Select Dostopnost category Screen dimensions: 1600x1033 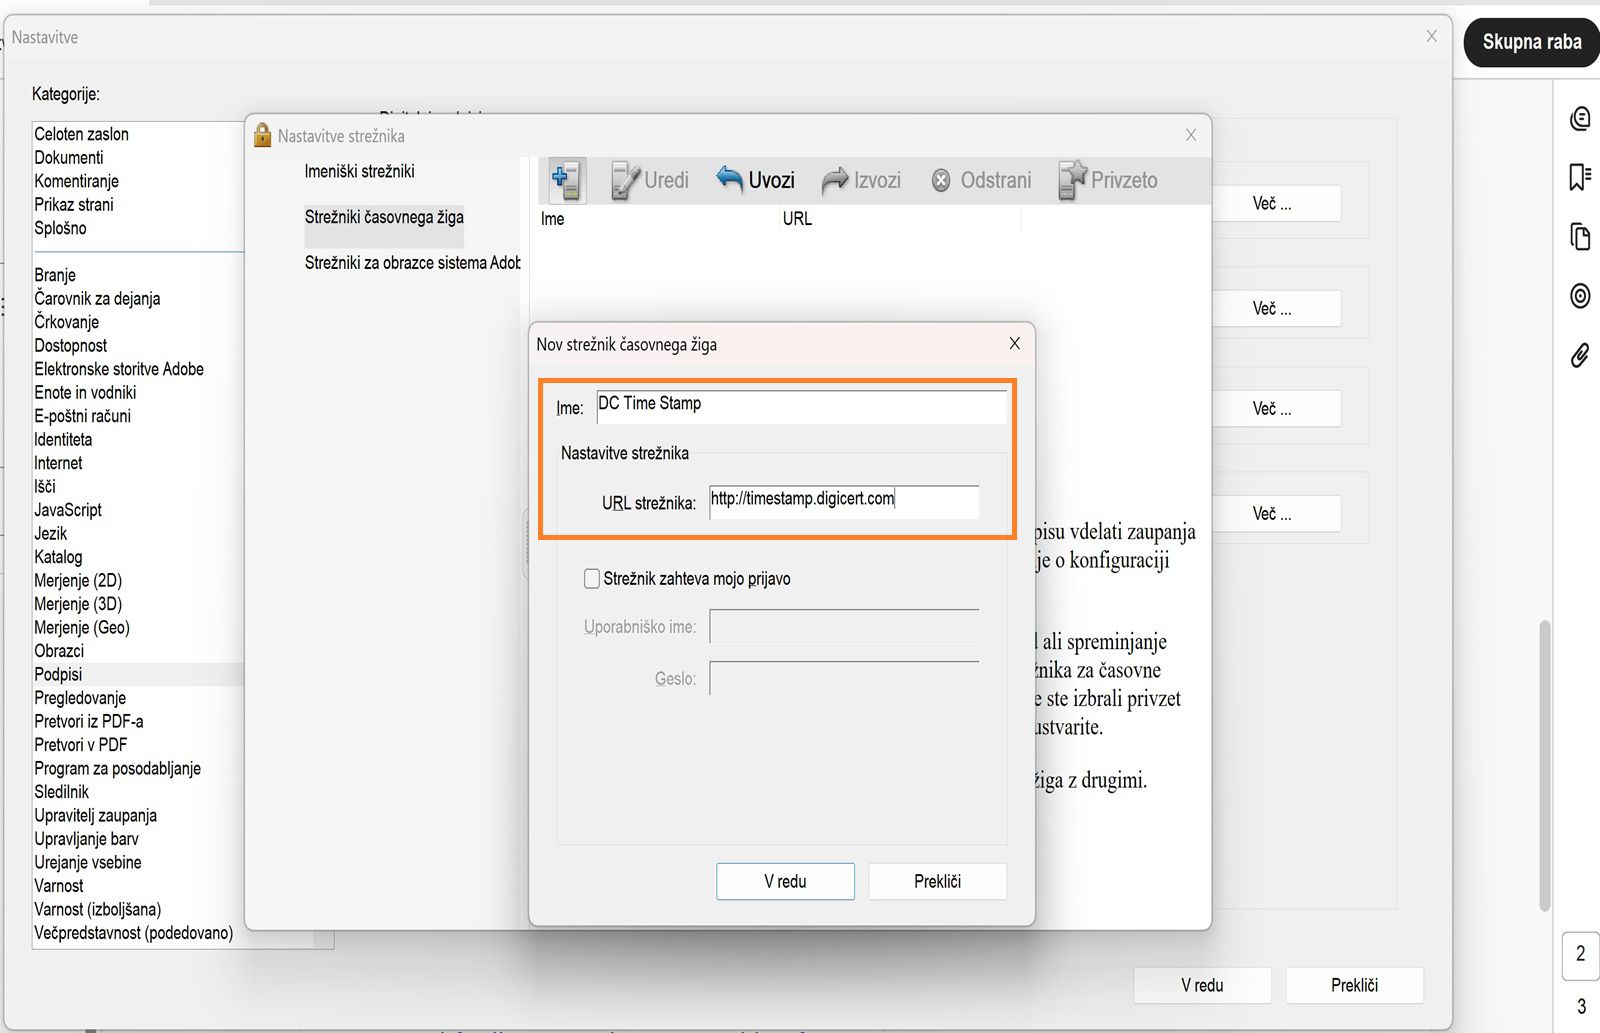tap(71, 346)
